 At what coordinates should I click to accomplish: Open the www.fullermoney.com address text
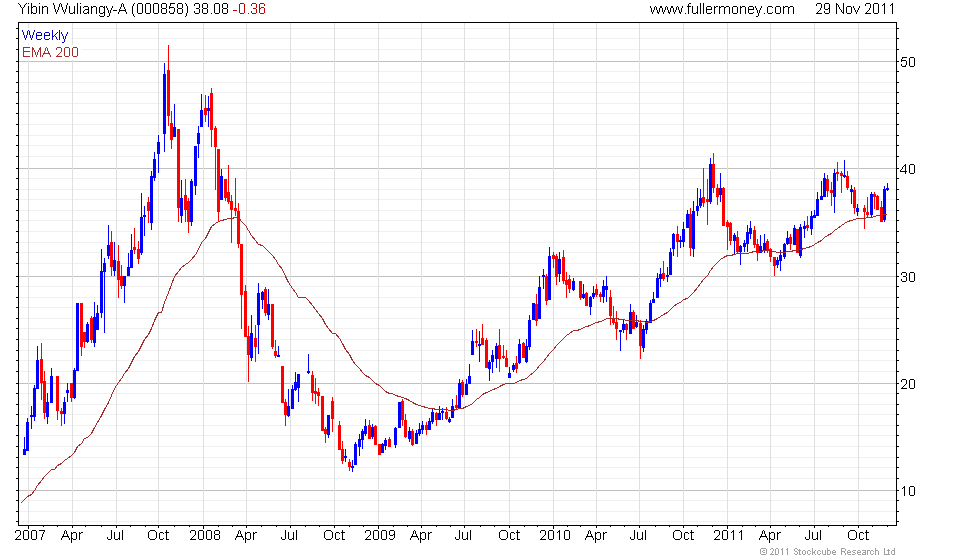pos(722,9)
